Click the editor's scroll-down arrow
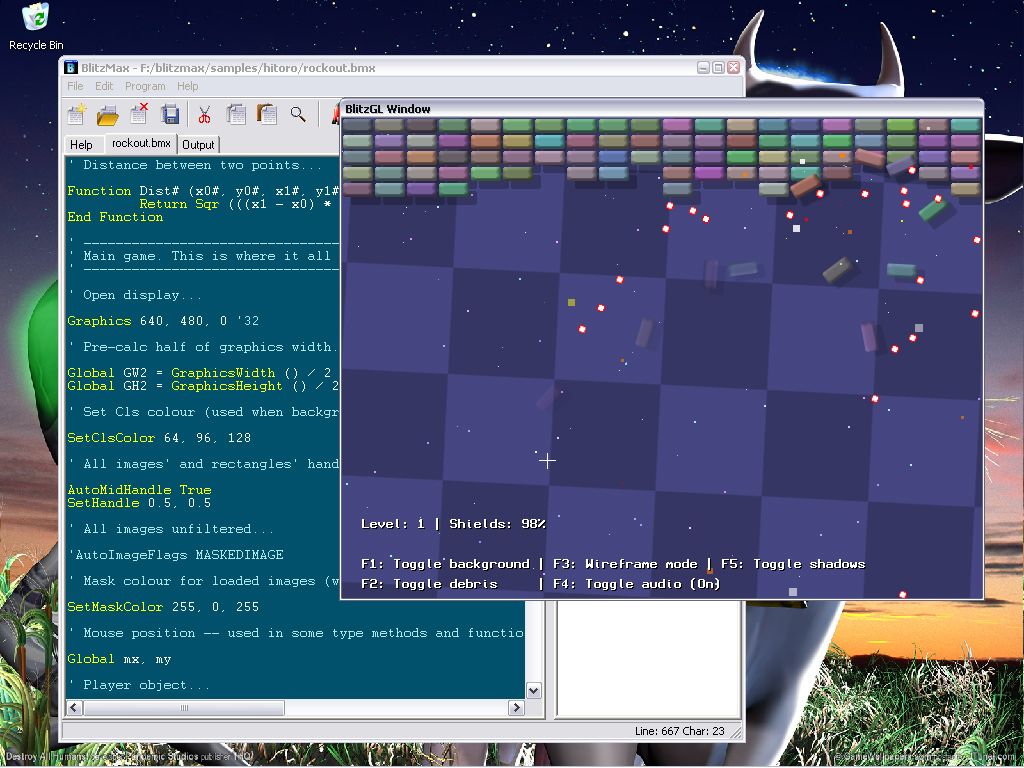The height and width of the screenshot is (768, 1024). click(533, 690)
